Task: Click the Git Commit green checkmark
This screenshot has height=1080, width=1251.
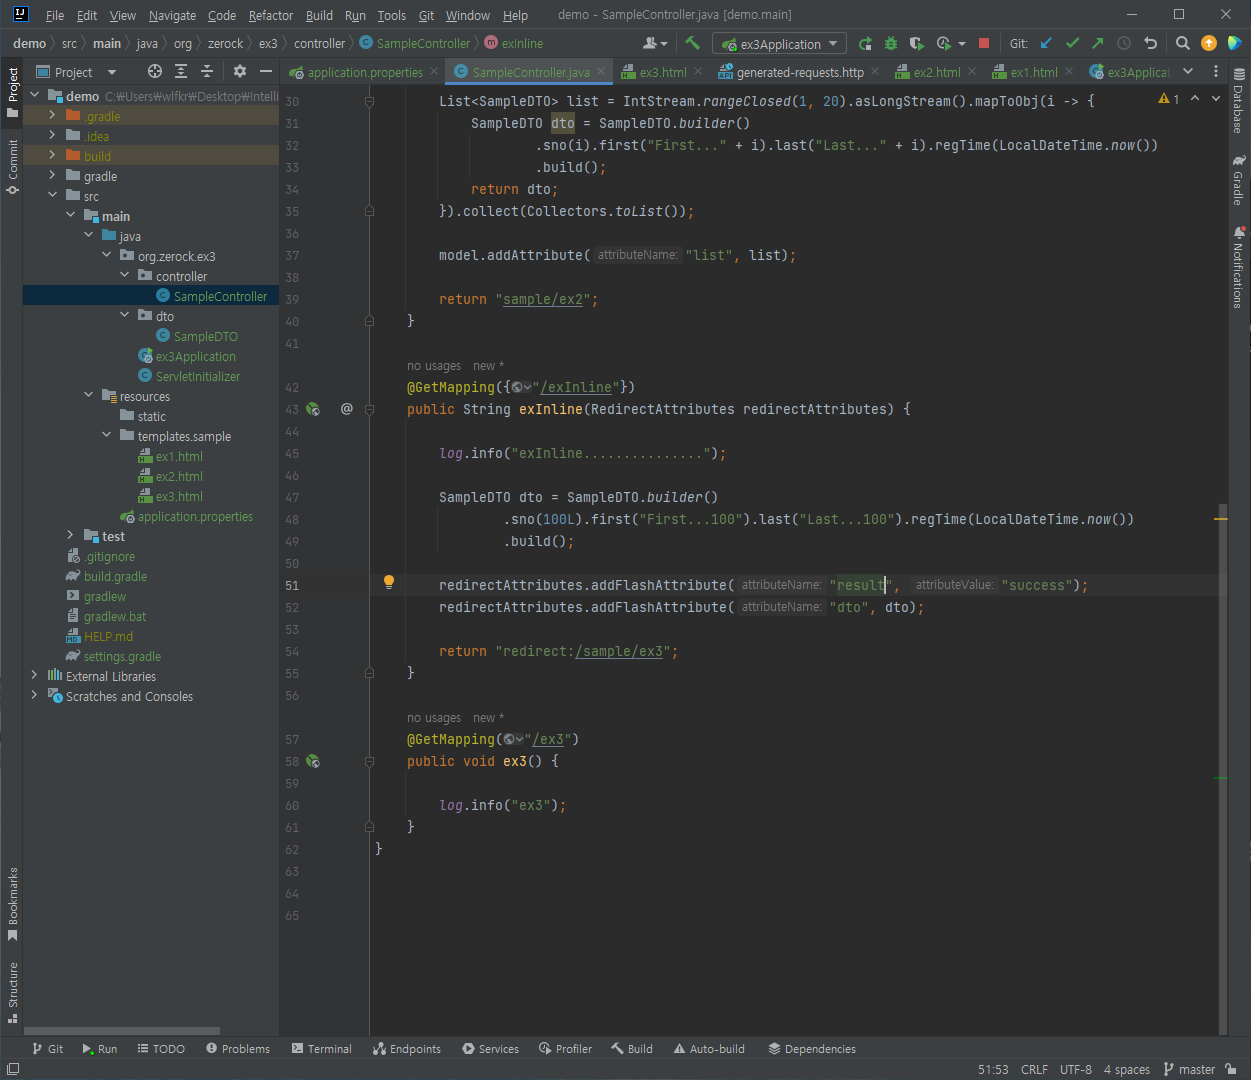Action: coord(1072,43)
